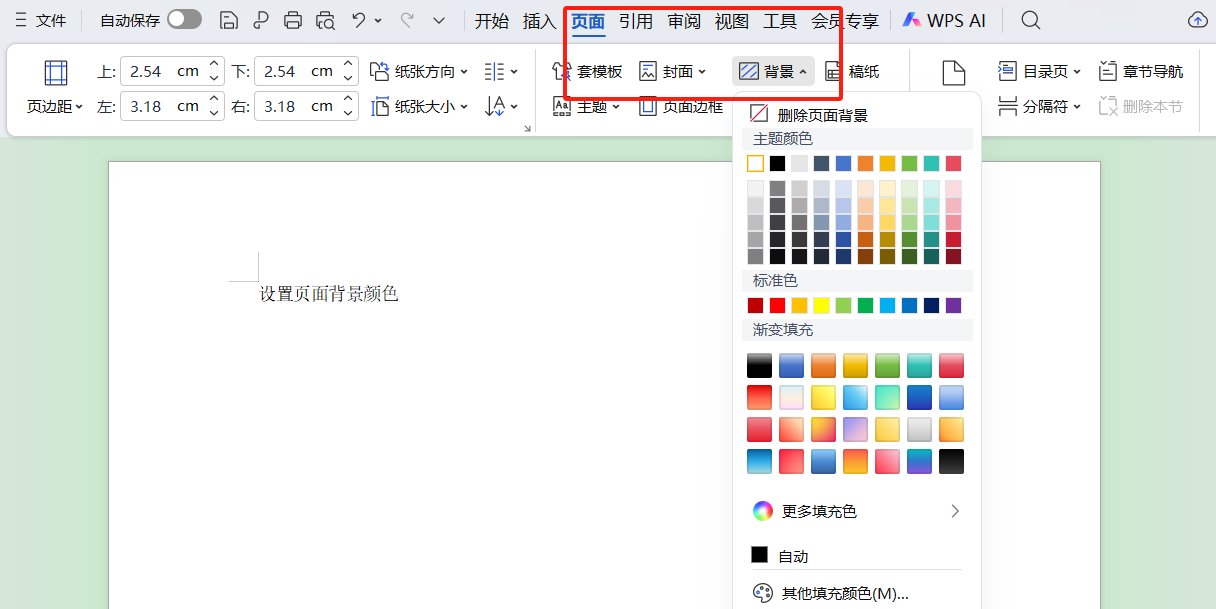Pick the standard dark red swatch
1216x609 pixels.
tap(756, 305)
